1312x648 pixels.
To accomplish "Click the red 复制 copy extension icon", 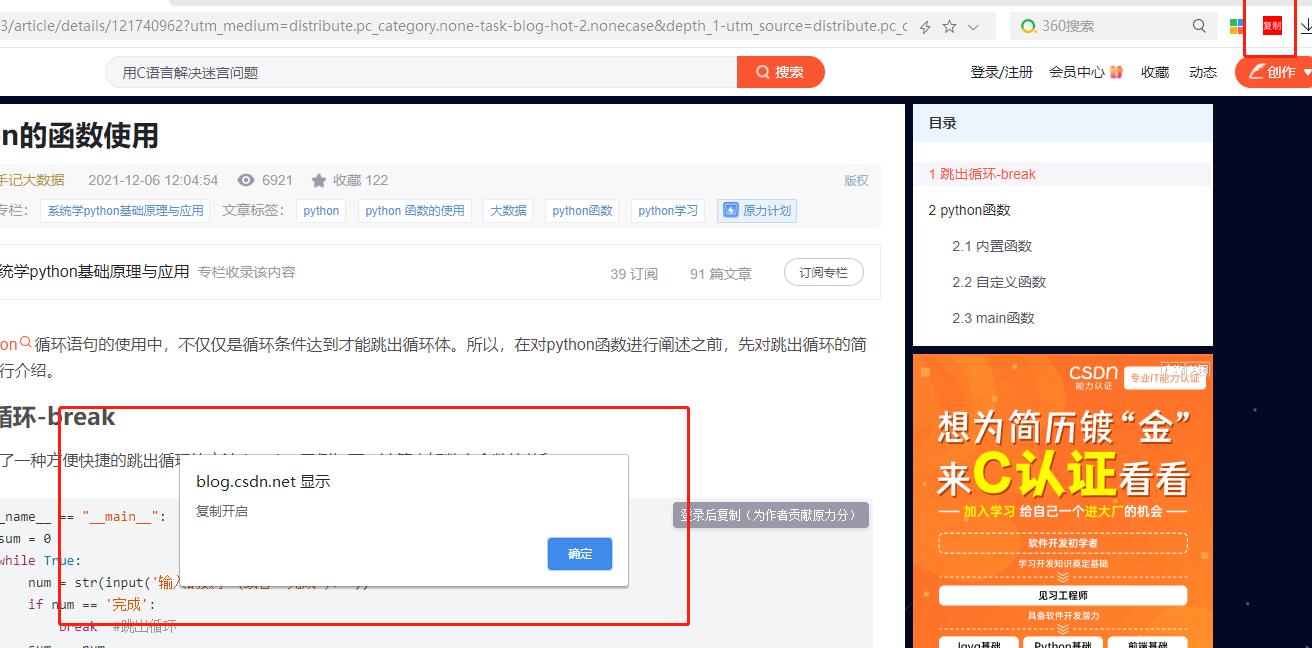I will coord(1269,25).
